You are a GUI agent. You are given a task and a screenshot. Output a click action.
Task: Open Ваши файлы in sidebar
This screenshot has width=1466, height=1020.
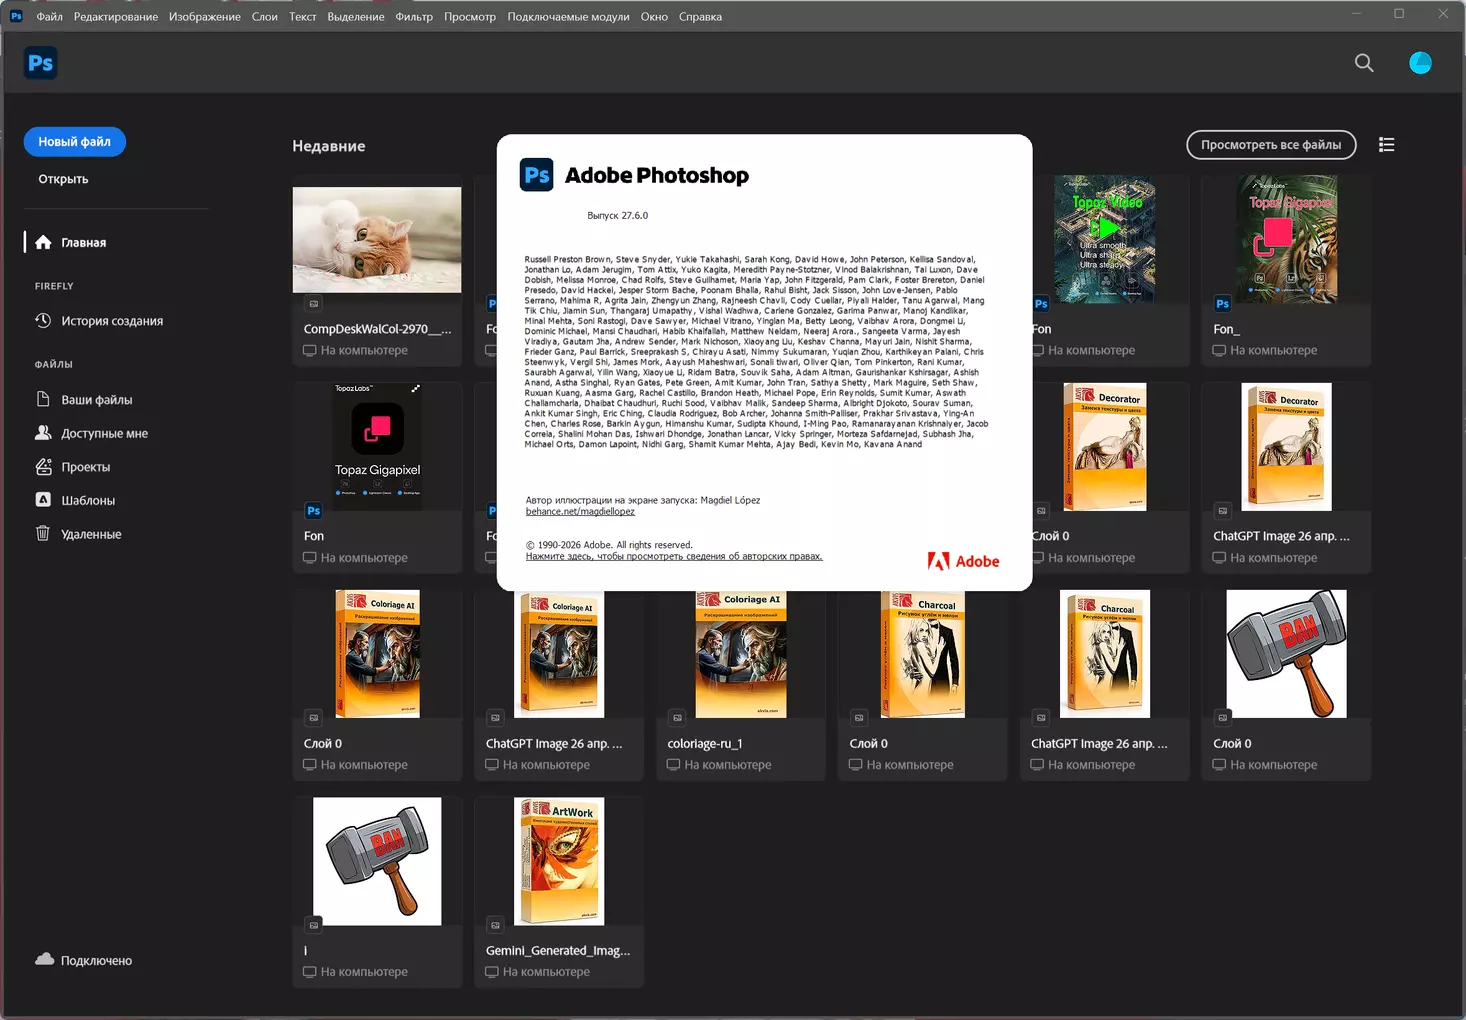point(96,400)
